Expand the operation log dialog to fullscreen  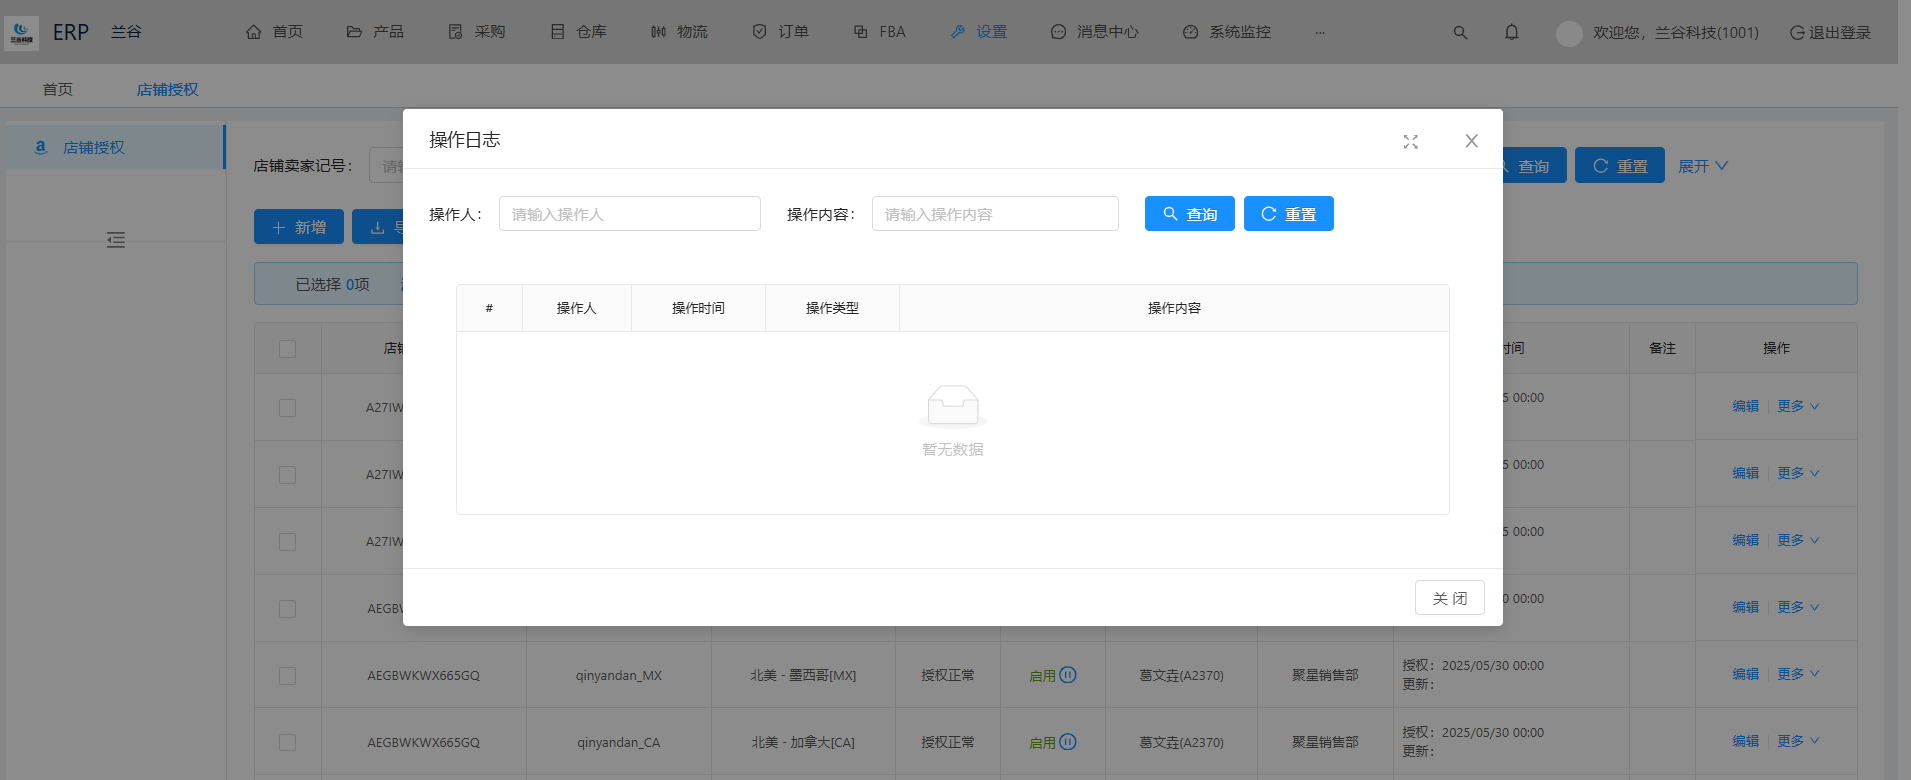[x=1410, y=142]
